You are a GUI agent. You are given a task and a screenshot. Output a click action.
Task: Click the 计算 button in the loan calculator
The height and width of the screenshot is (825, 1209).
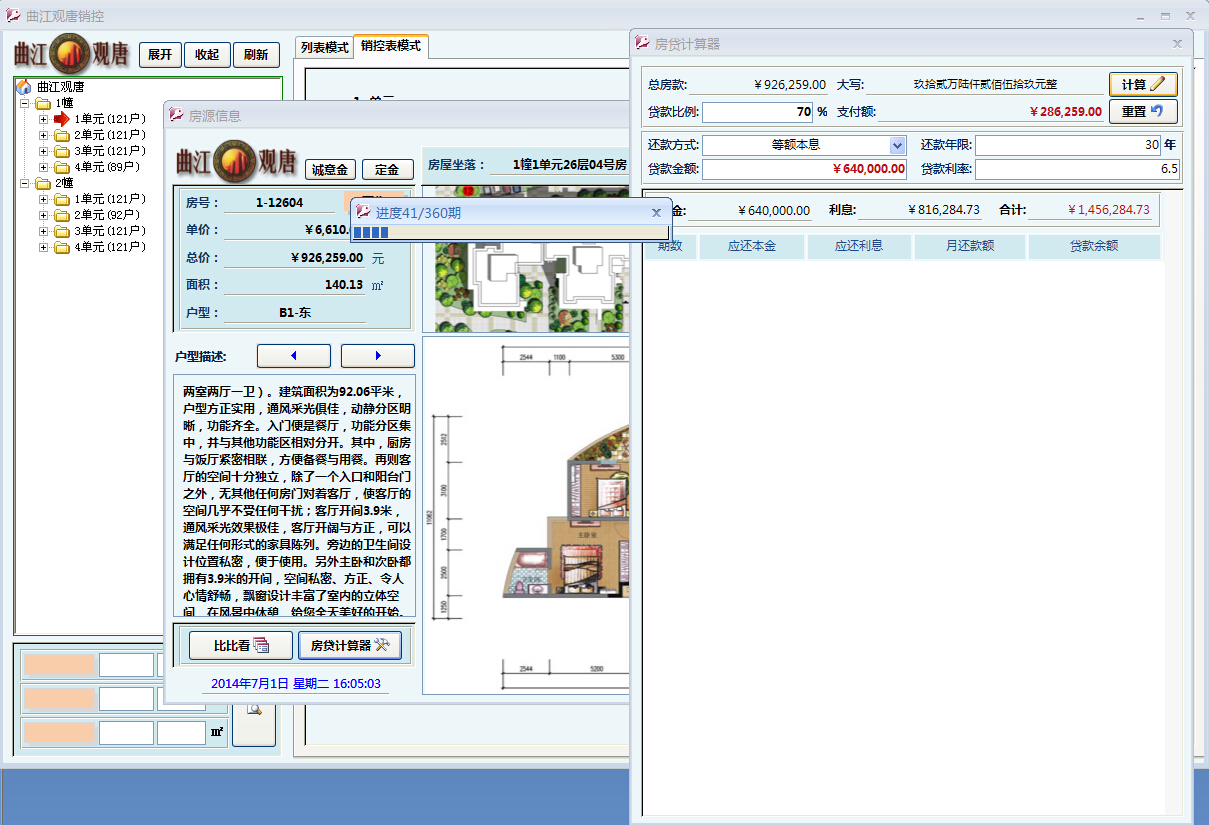[1143, 85]
